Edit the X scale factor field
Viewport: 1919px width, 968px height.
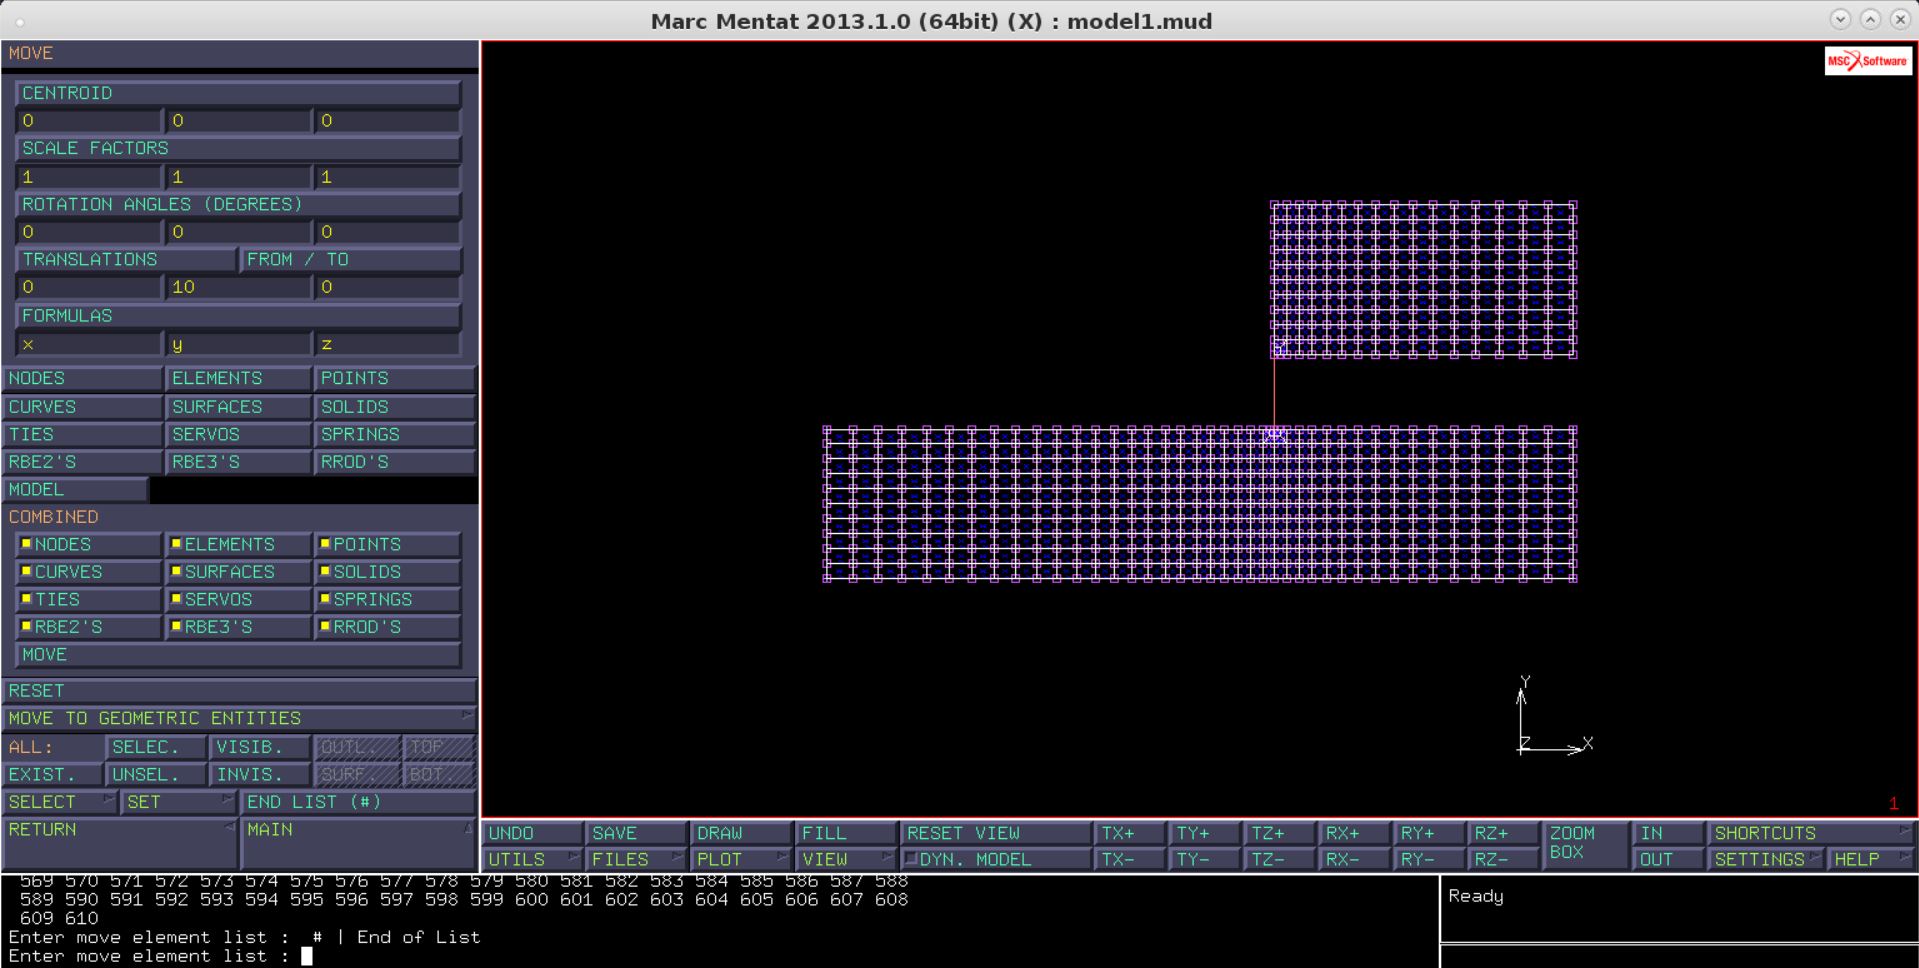[88, 177]
